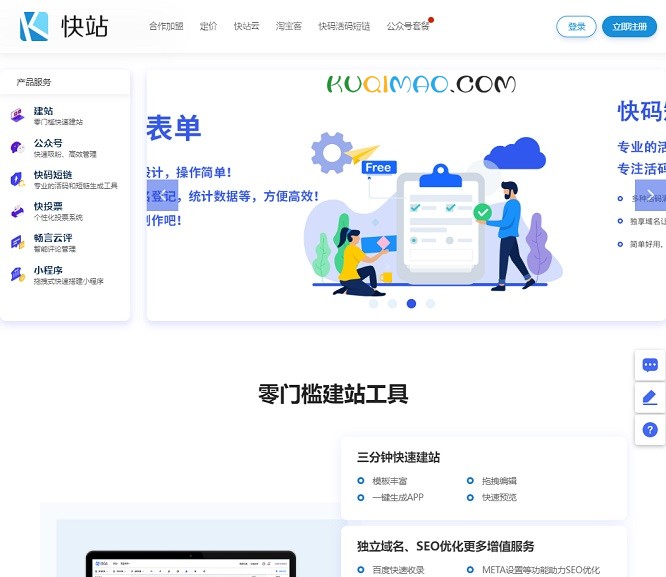Click the 拖拽编辑 feature text
This screenshot has width=666, height=577.
coord(499,481)
